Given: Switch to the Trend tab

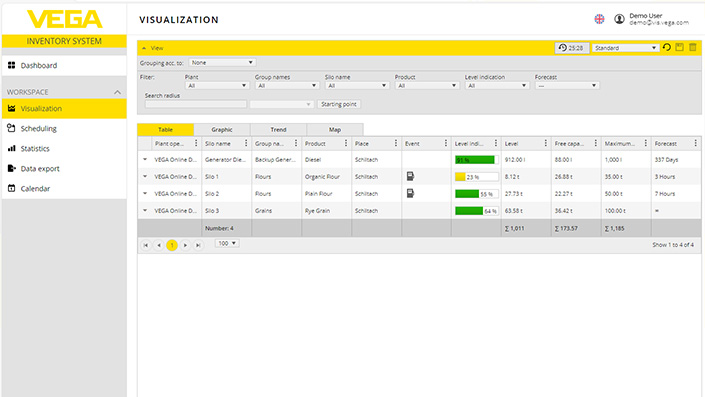Looking at the screenshot, I should 278,129.
